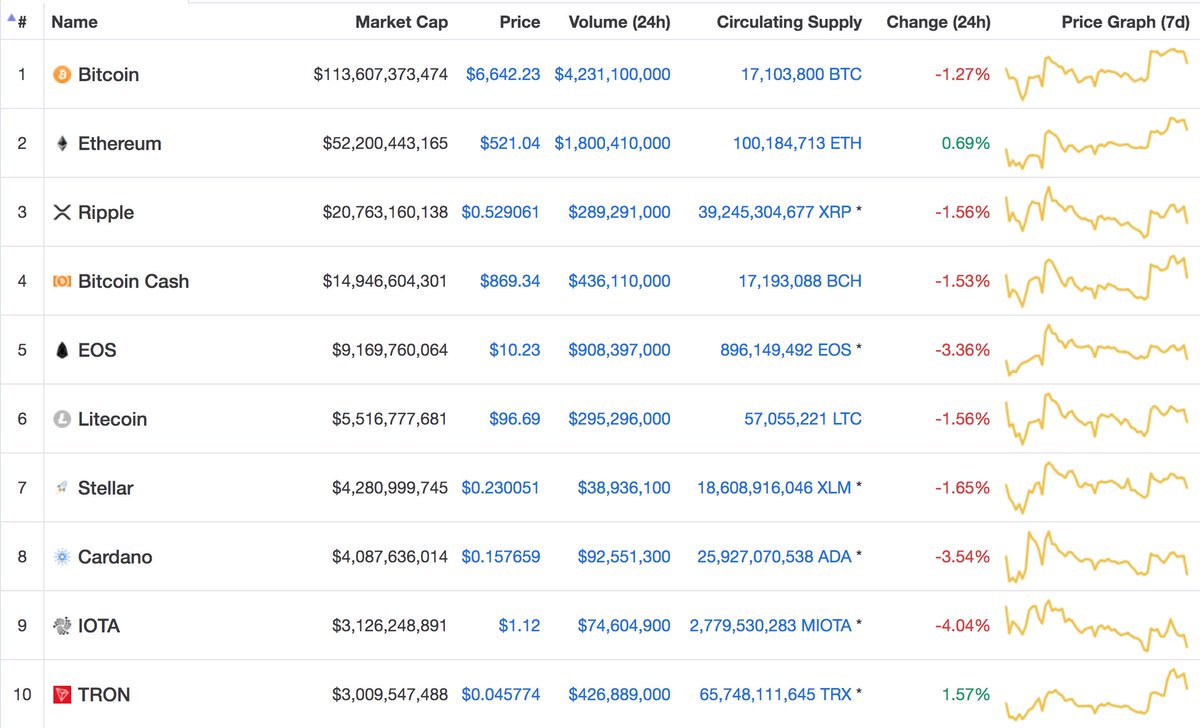Click Bitcoin volume $4,231,100,000
This screenshot has width=1200, height=728.
pos(613,75)
